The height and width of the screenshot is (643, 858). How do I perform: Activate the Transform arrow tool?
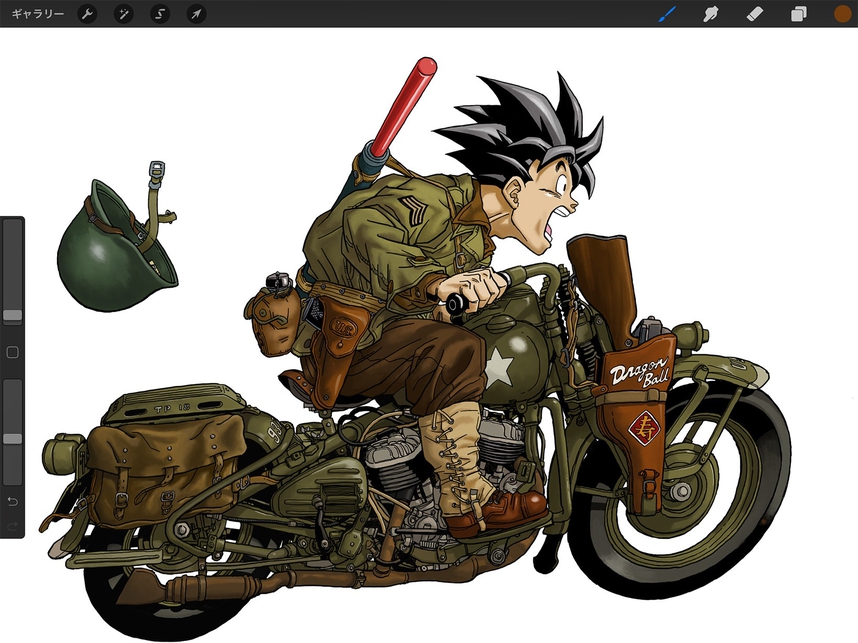click(x=196, y=14)
